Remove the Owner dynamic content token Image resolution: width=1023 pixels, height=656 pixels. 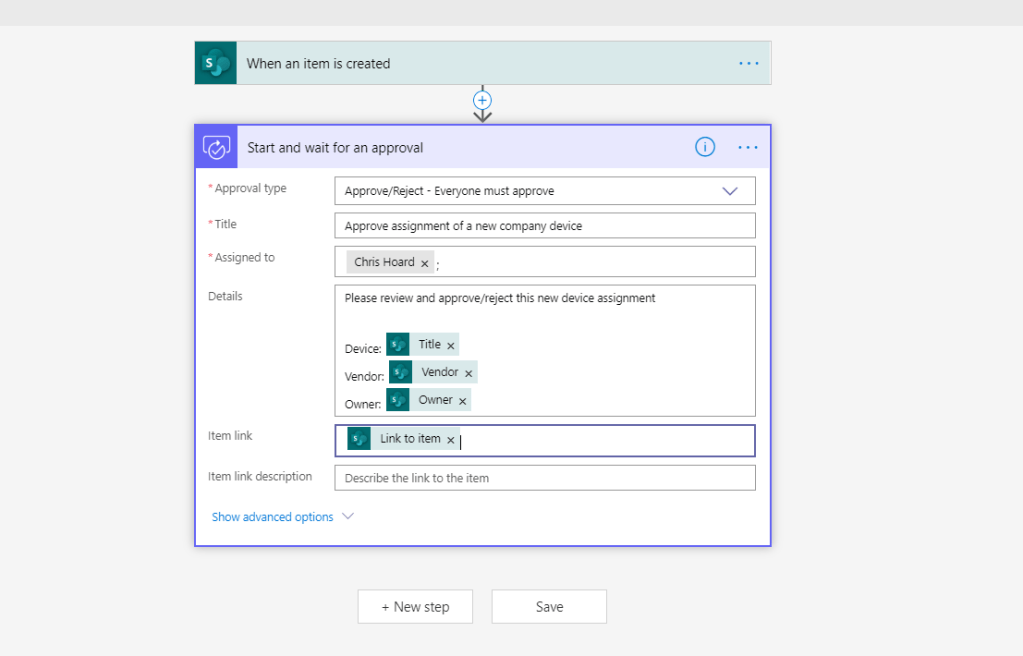coord(462,400)
